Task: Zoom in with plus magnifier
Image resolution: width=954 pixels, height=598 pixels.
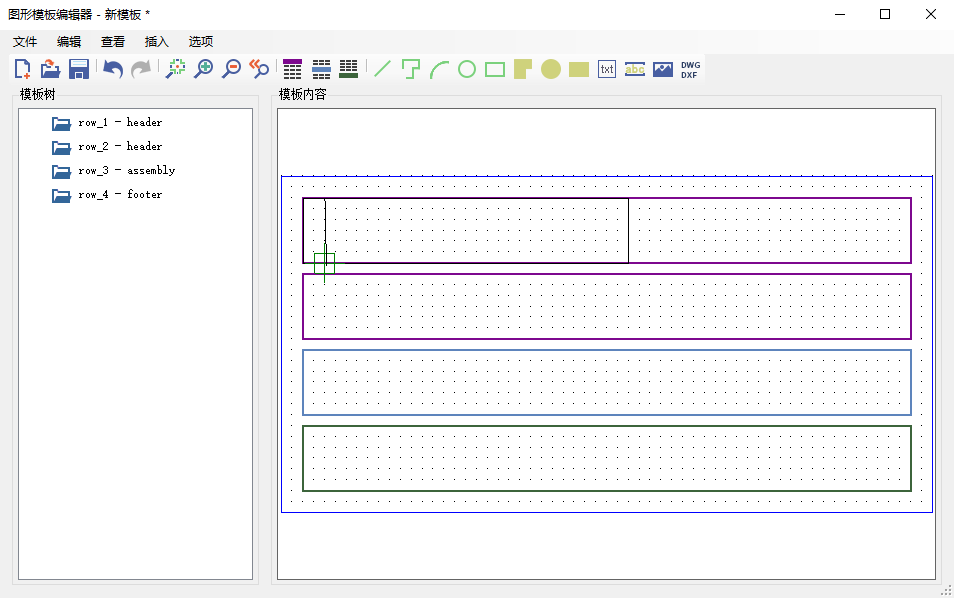Action: tap(204, 69)
